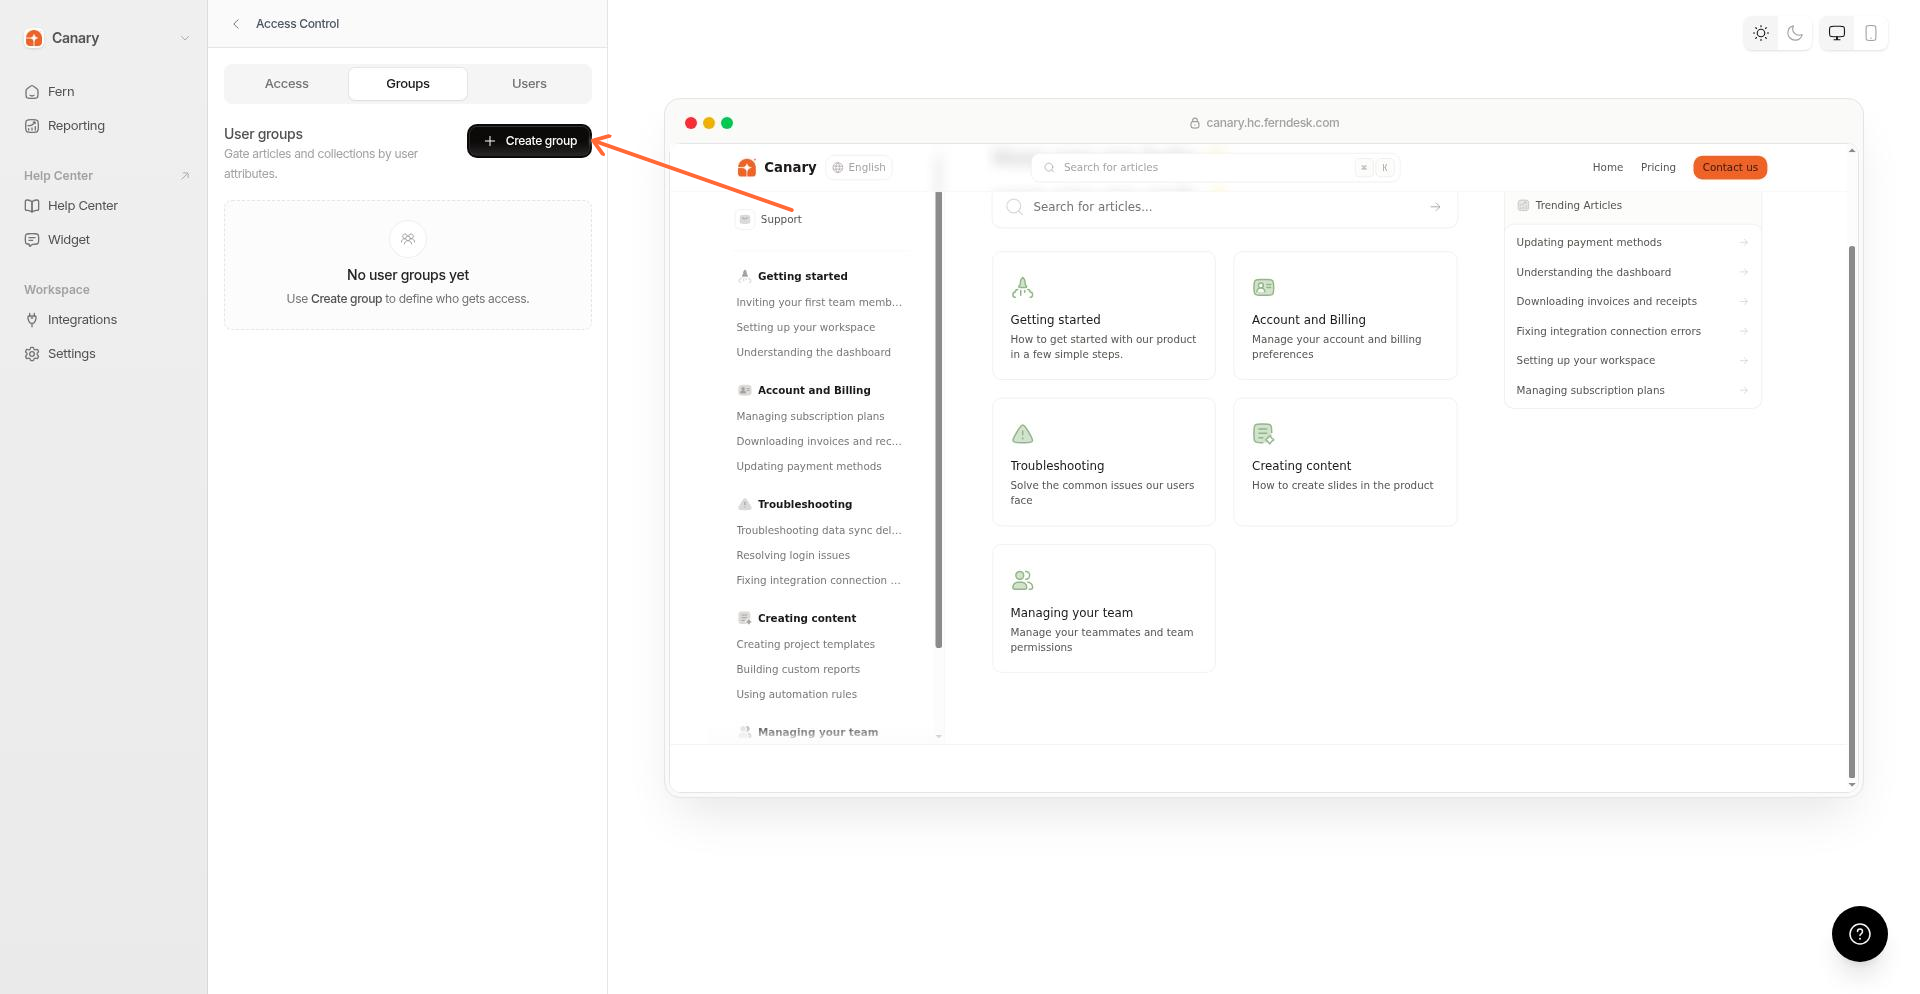The image size is (1920, 994).
Task: Open Help Center book icon in sidebar
Action: click(x=32, y=206)
